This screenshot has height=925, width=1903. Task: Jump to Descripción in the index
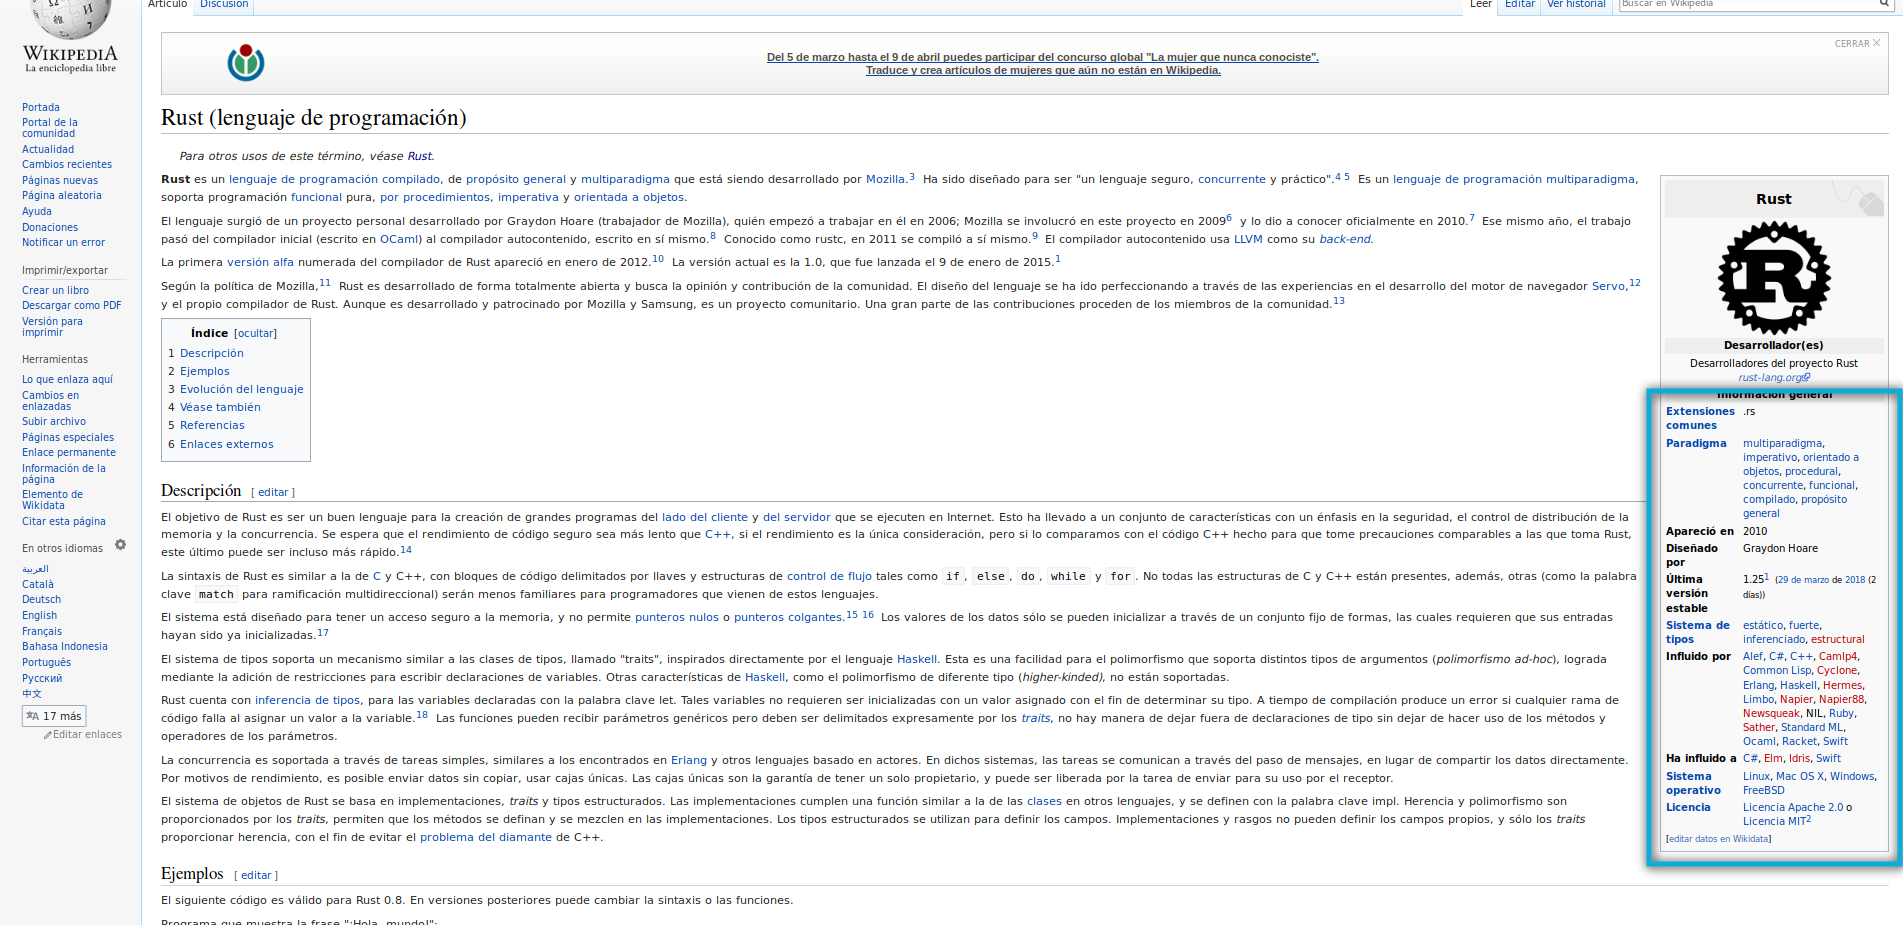coord(212,354)
